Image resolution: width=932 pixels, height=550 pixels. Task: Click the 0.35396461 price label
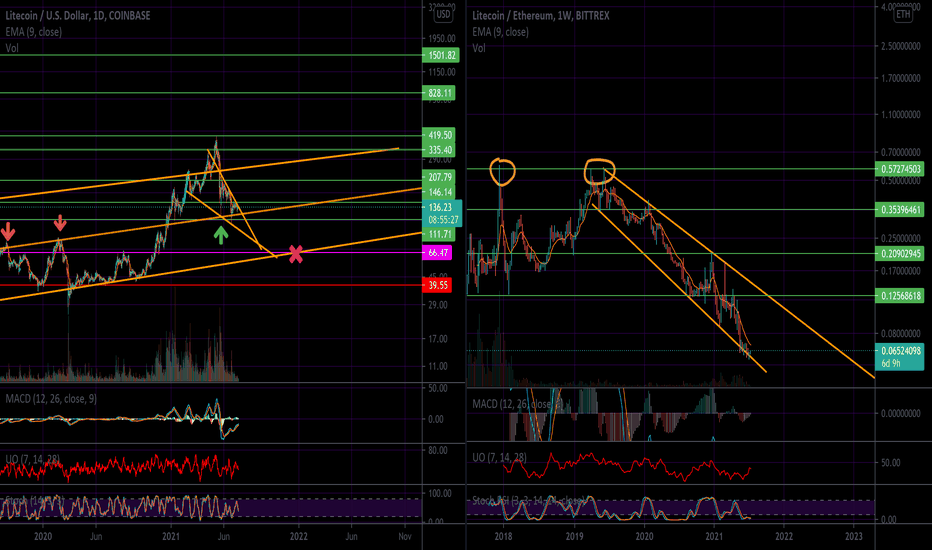click(x=900, y=210)
